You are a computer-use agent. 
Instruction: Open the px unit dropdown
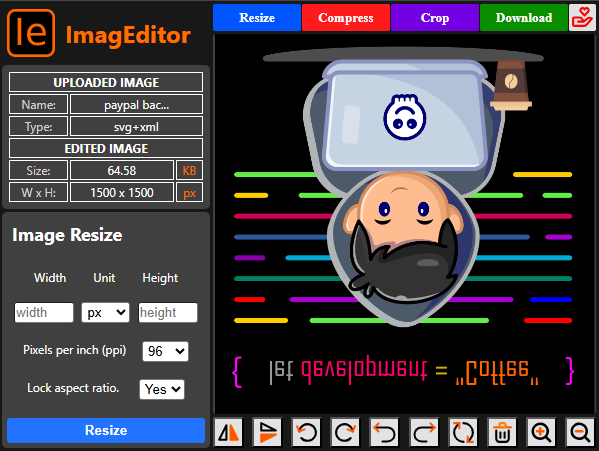pyautogui.click(x=105, y=312)
